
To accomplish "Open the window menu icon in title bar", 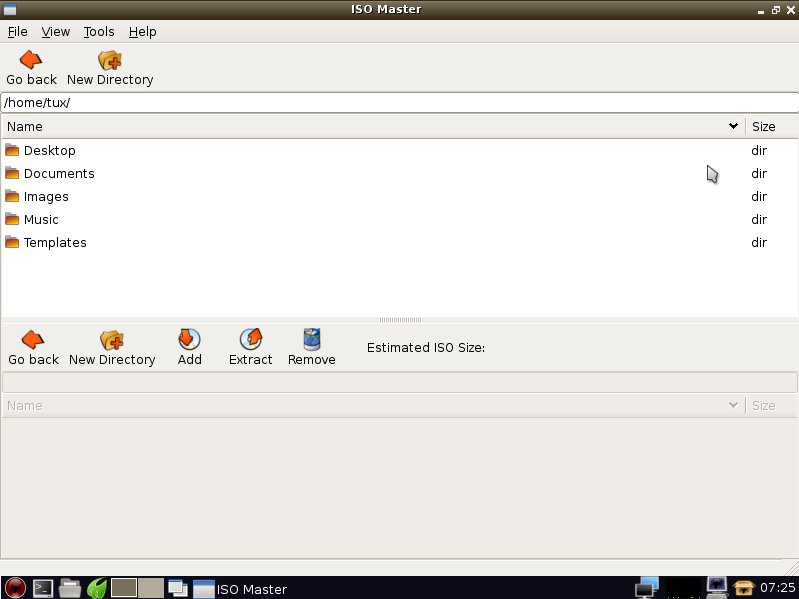I will click(10, 9).
